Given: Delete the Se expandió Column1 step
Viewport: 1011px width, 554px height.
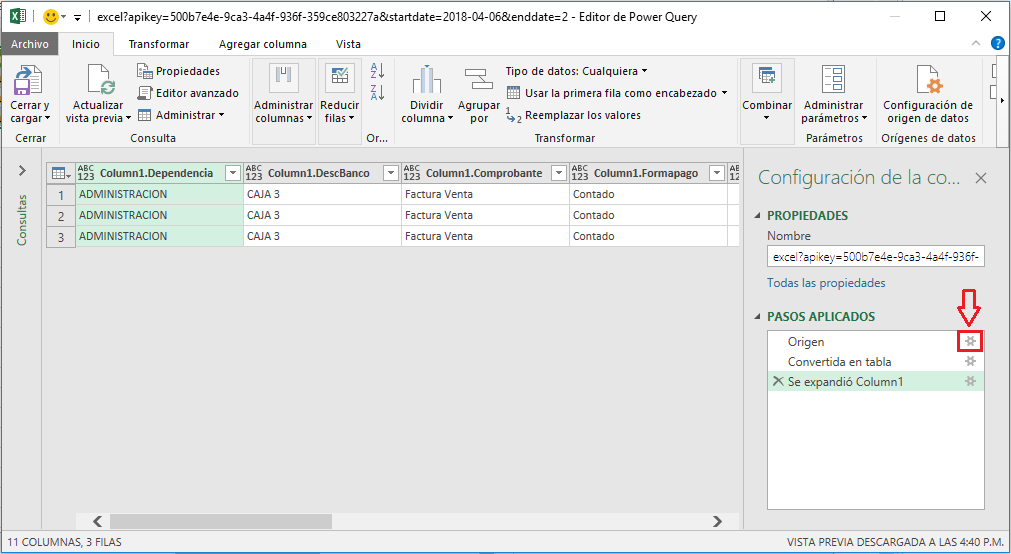Looking at the screenshot, I should pyautogui.click(x=777, y=382).
